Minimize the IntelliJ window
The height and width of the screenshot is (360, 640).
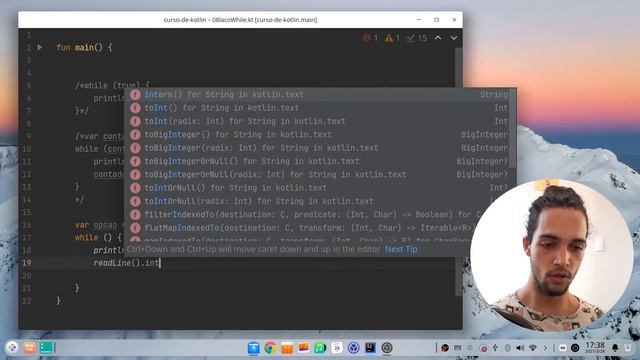pyautogui.click(x=419, y=20)
